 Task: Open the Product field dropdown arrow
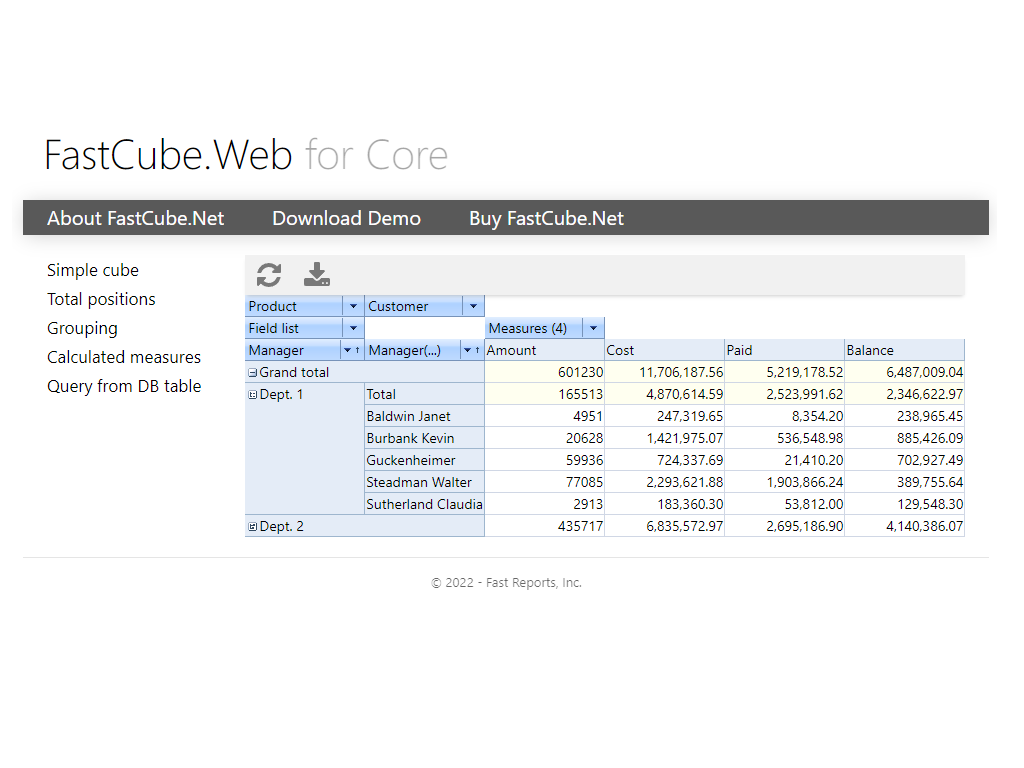353,307
